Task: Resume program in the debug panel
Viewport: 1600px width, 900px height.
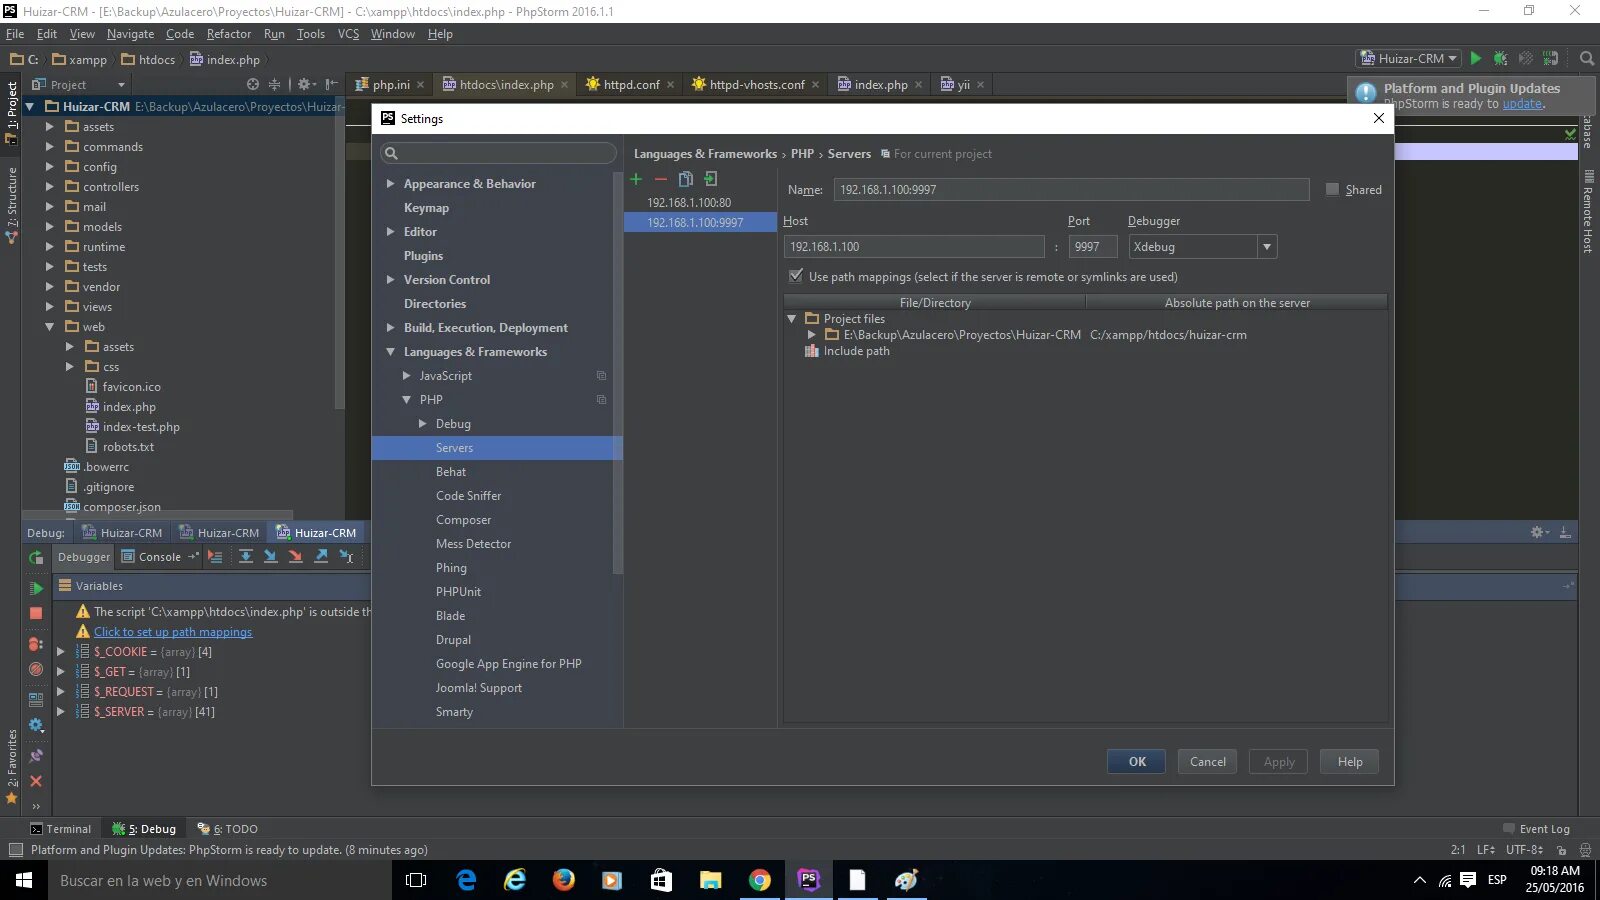Action: point(36,588)
